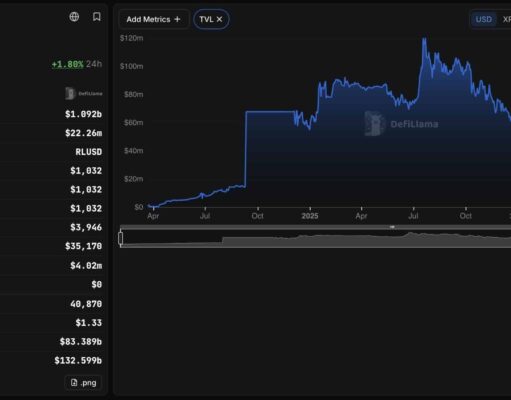Download the .png export
Viewport: 511px width, 400px height.
coord(83,383)
